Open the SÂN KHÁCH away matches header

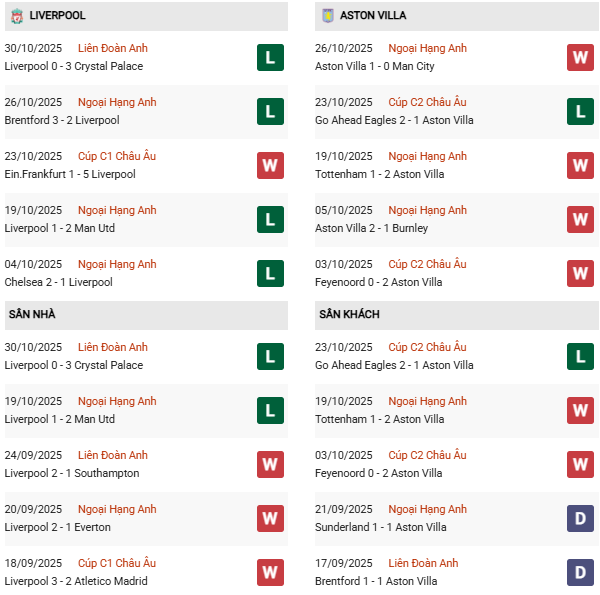349,315
